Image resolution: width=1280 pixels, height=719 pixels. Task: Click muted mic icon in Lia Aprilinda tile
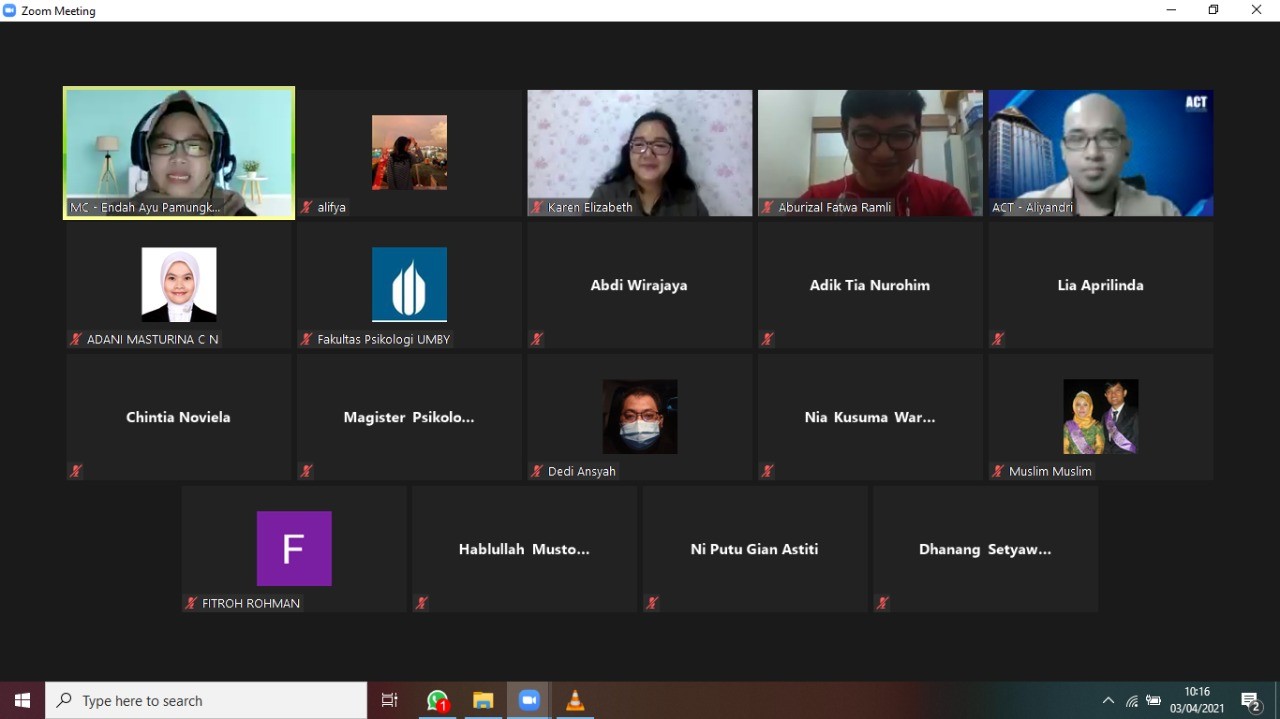click(x=998, y=339)
